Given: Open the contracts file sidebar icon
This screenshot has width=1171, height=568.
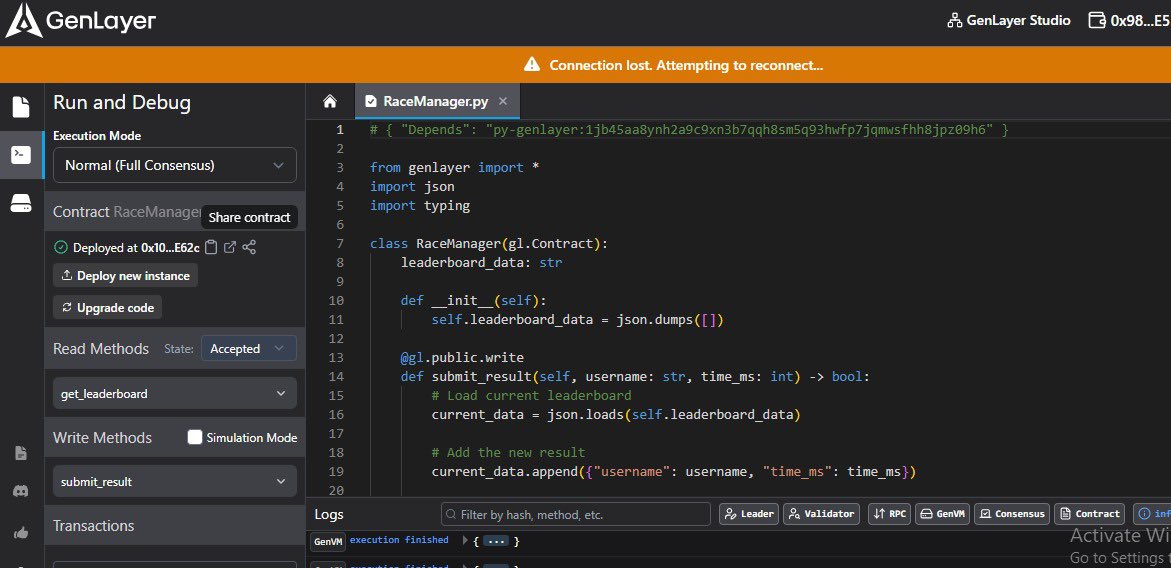Looking at the screenshot, I should tap(21, 107).
